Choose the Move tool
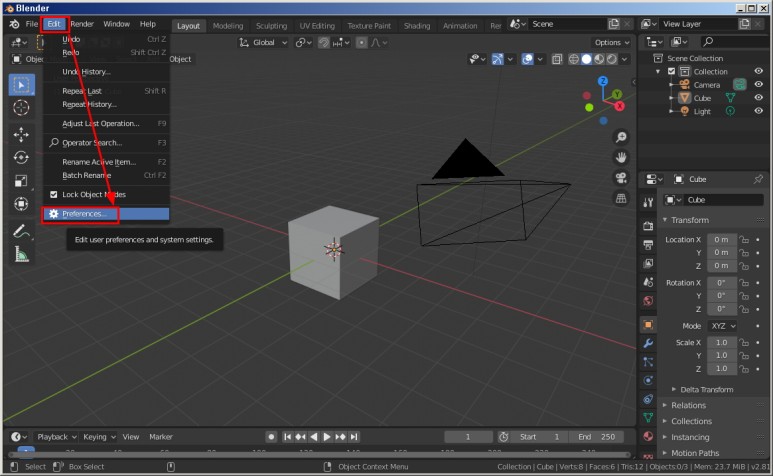773x476 pixels. point(21,134)
